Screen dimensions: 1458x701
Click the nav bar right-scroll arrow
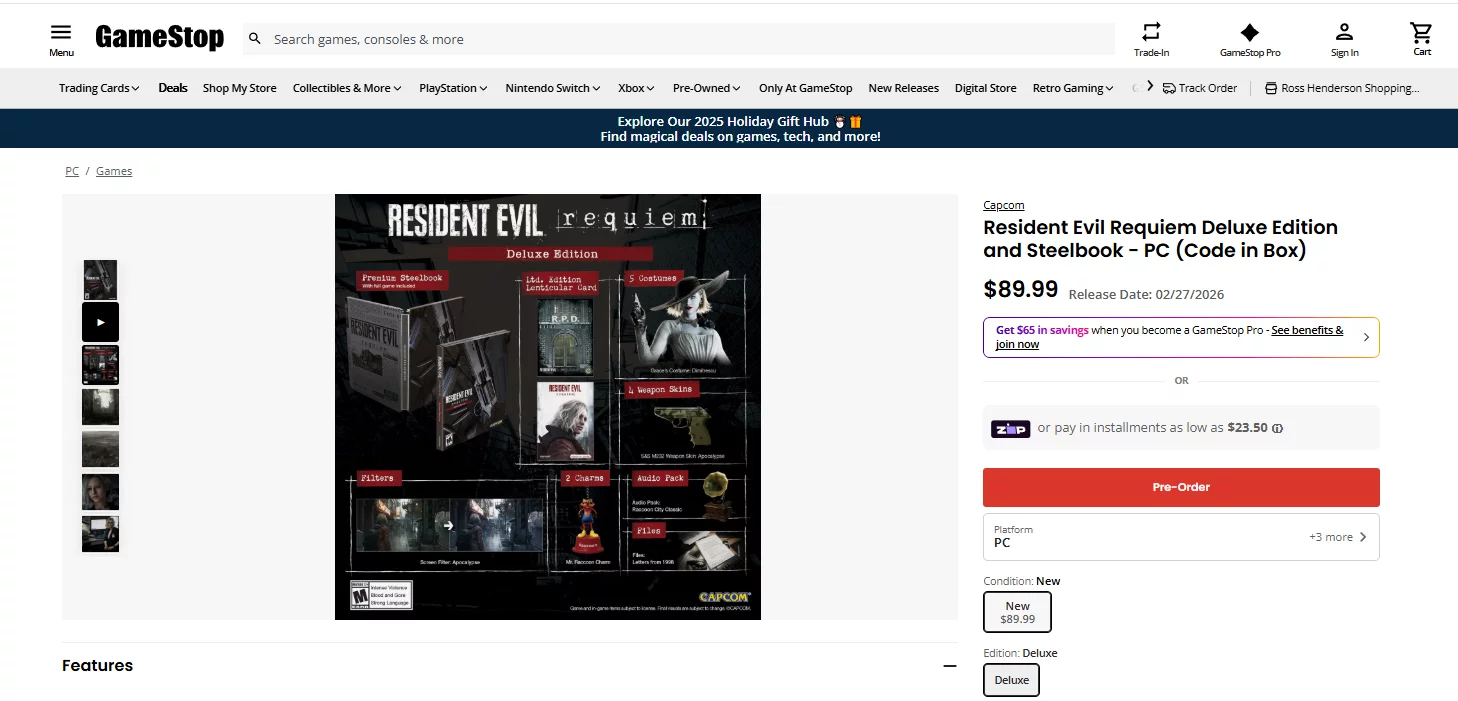point(1150,86)
